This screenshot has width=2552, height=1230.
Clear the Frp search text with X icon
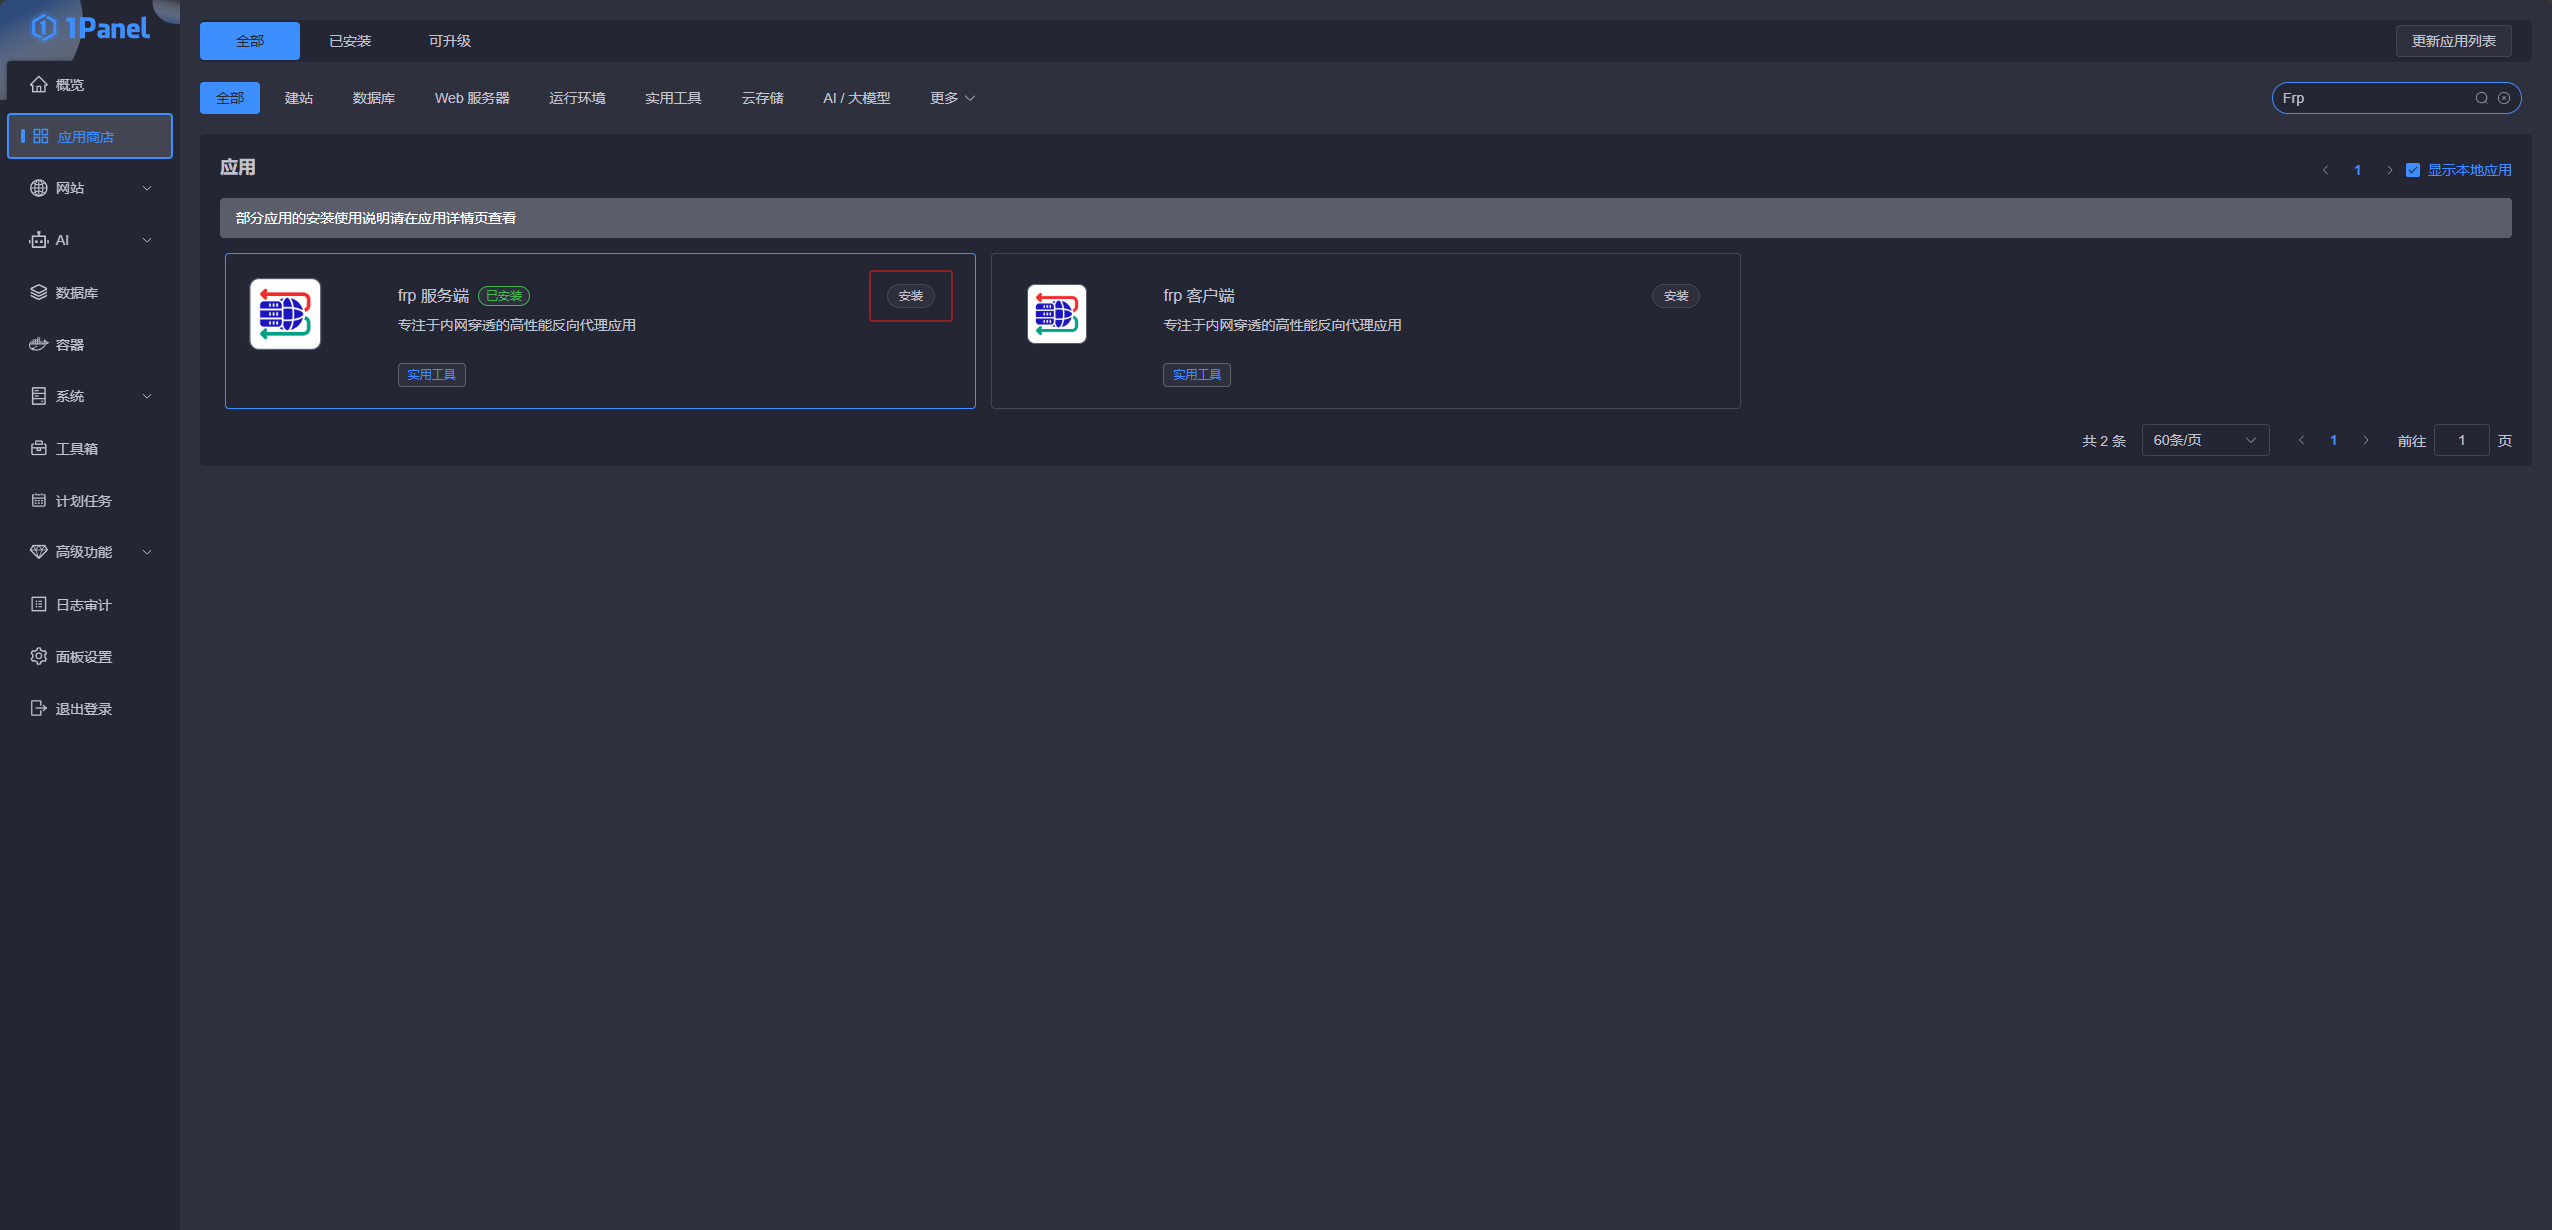point(2504,98)
